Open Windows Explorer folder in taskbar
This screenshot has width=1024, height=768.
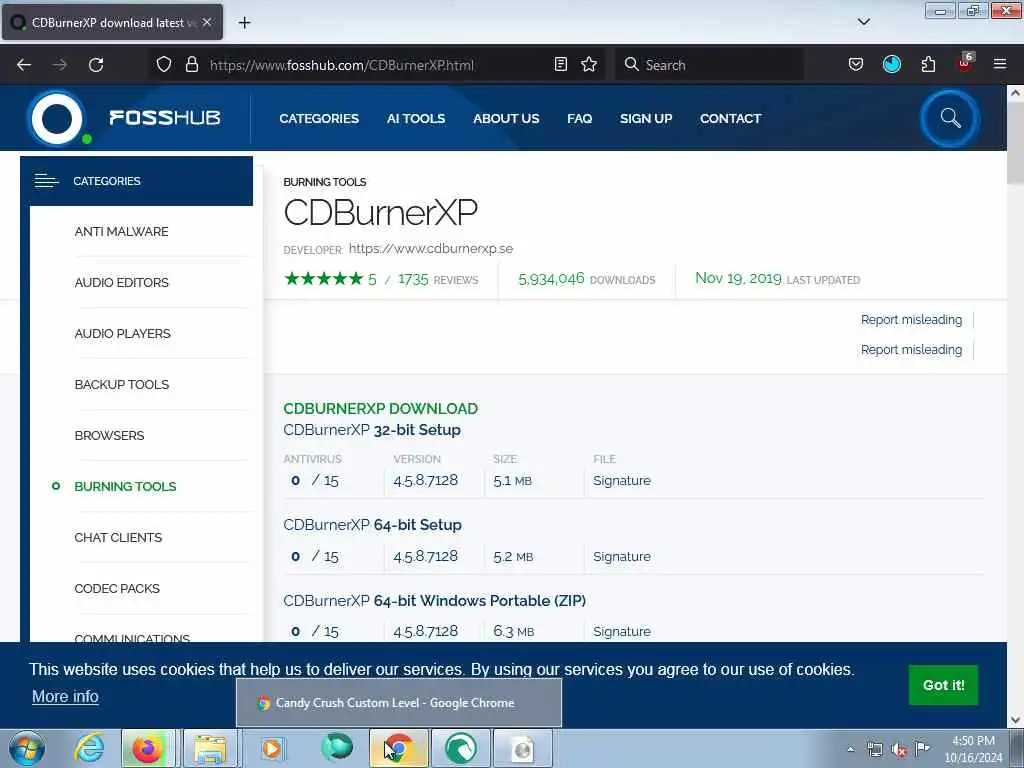click(209, 748)
